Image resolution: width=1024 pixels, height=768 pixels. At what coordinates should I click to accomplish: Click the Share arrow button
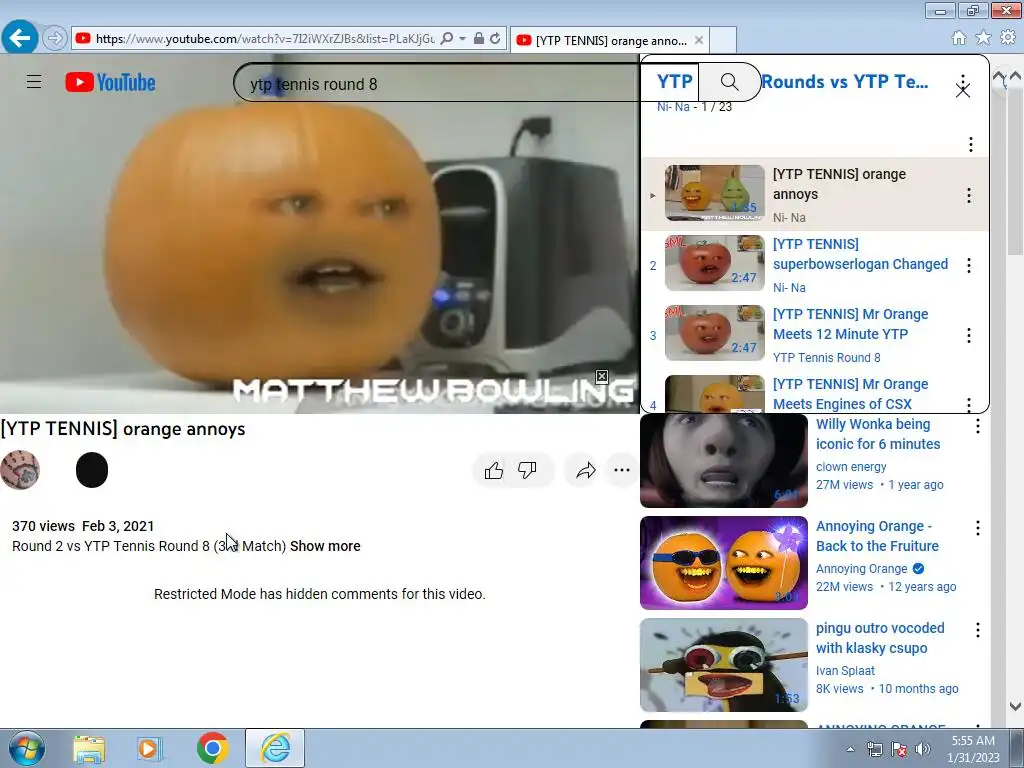586,470
